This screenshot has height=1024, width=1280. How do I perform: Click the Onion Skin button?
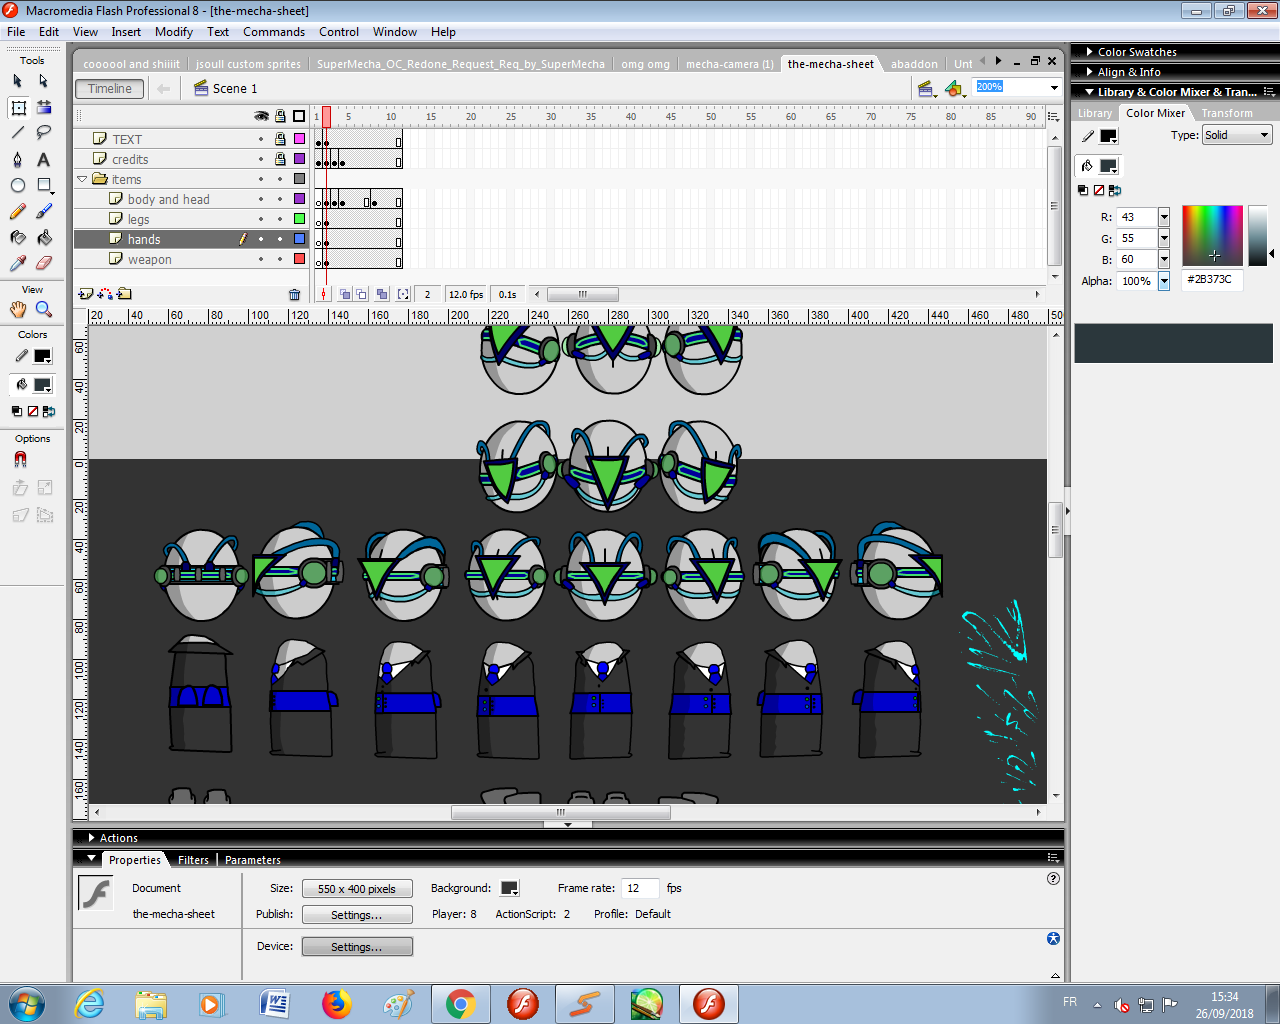point(345,294)
